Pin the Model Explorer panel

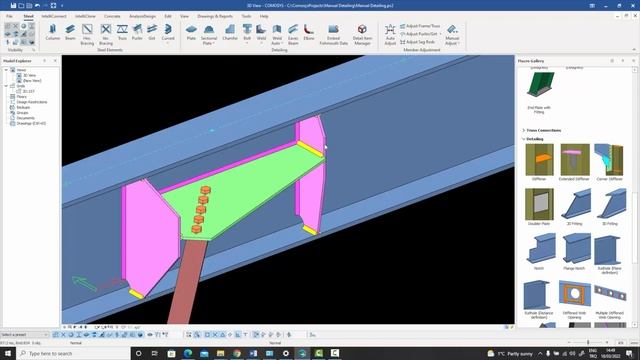pyautogui.click(x=44, y=61)
